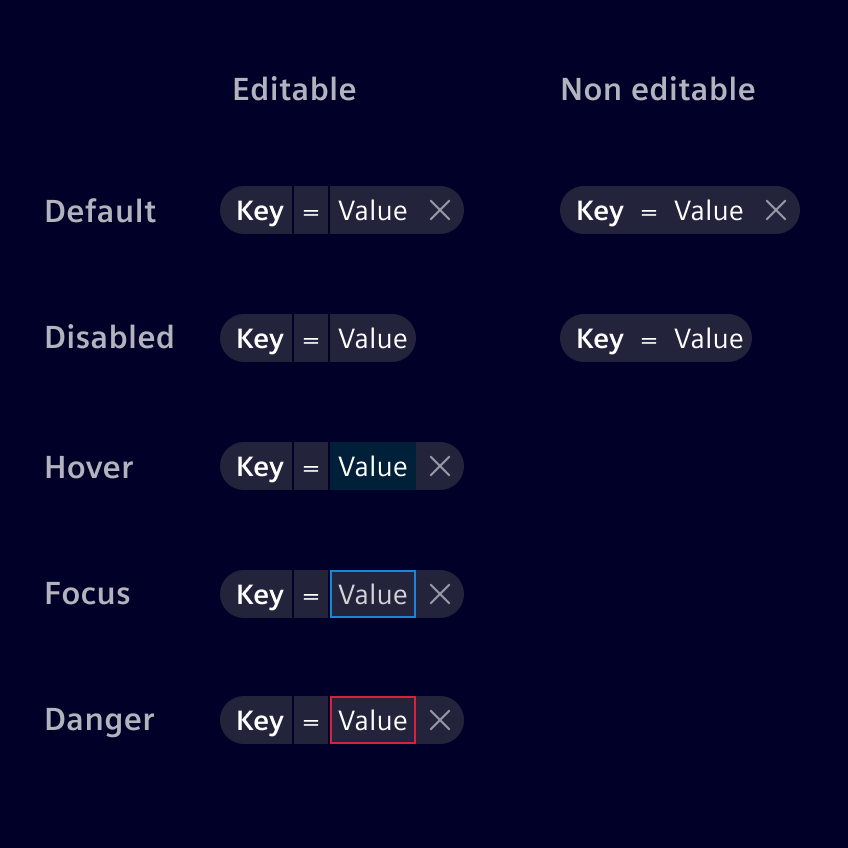Click Key in the Default non-editable chip
Image resolution: width=848 pixels, height=848 pixels.
tap(600, 211)
